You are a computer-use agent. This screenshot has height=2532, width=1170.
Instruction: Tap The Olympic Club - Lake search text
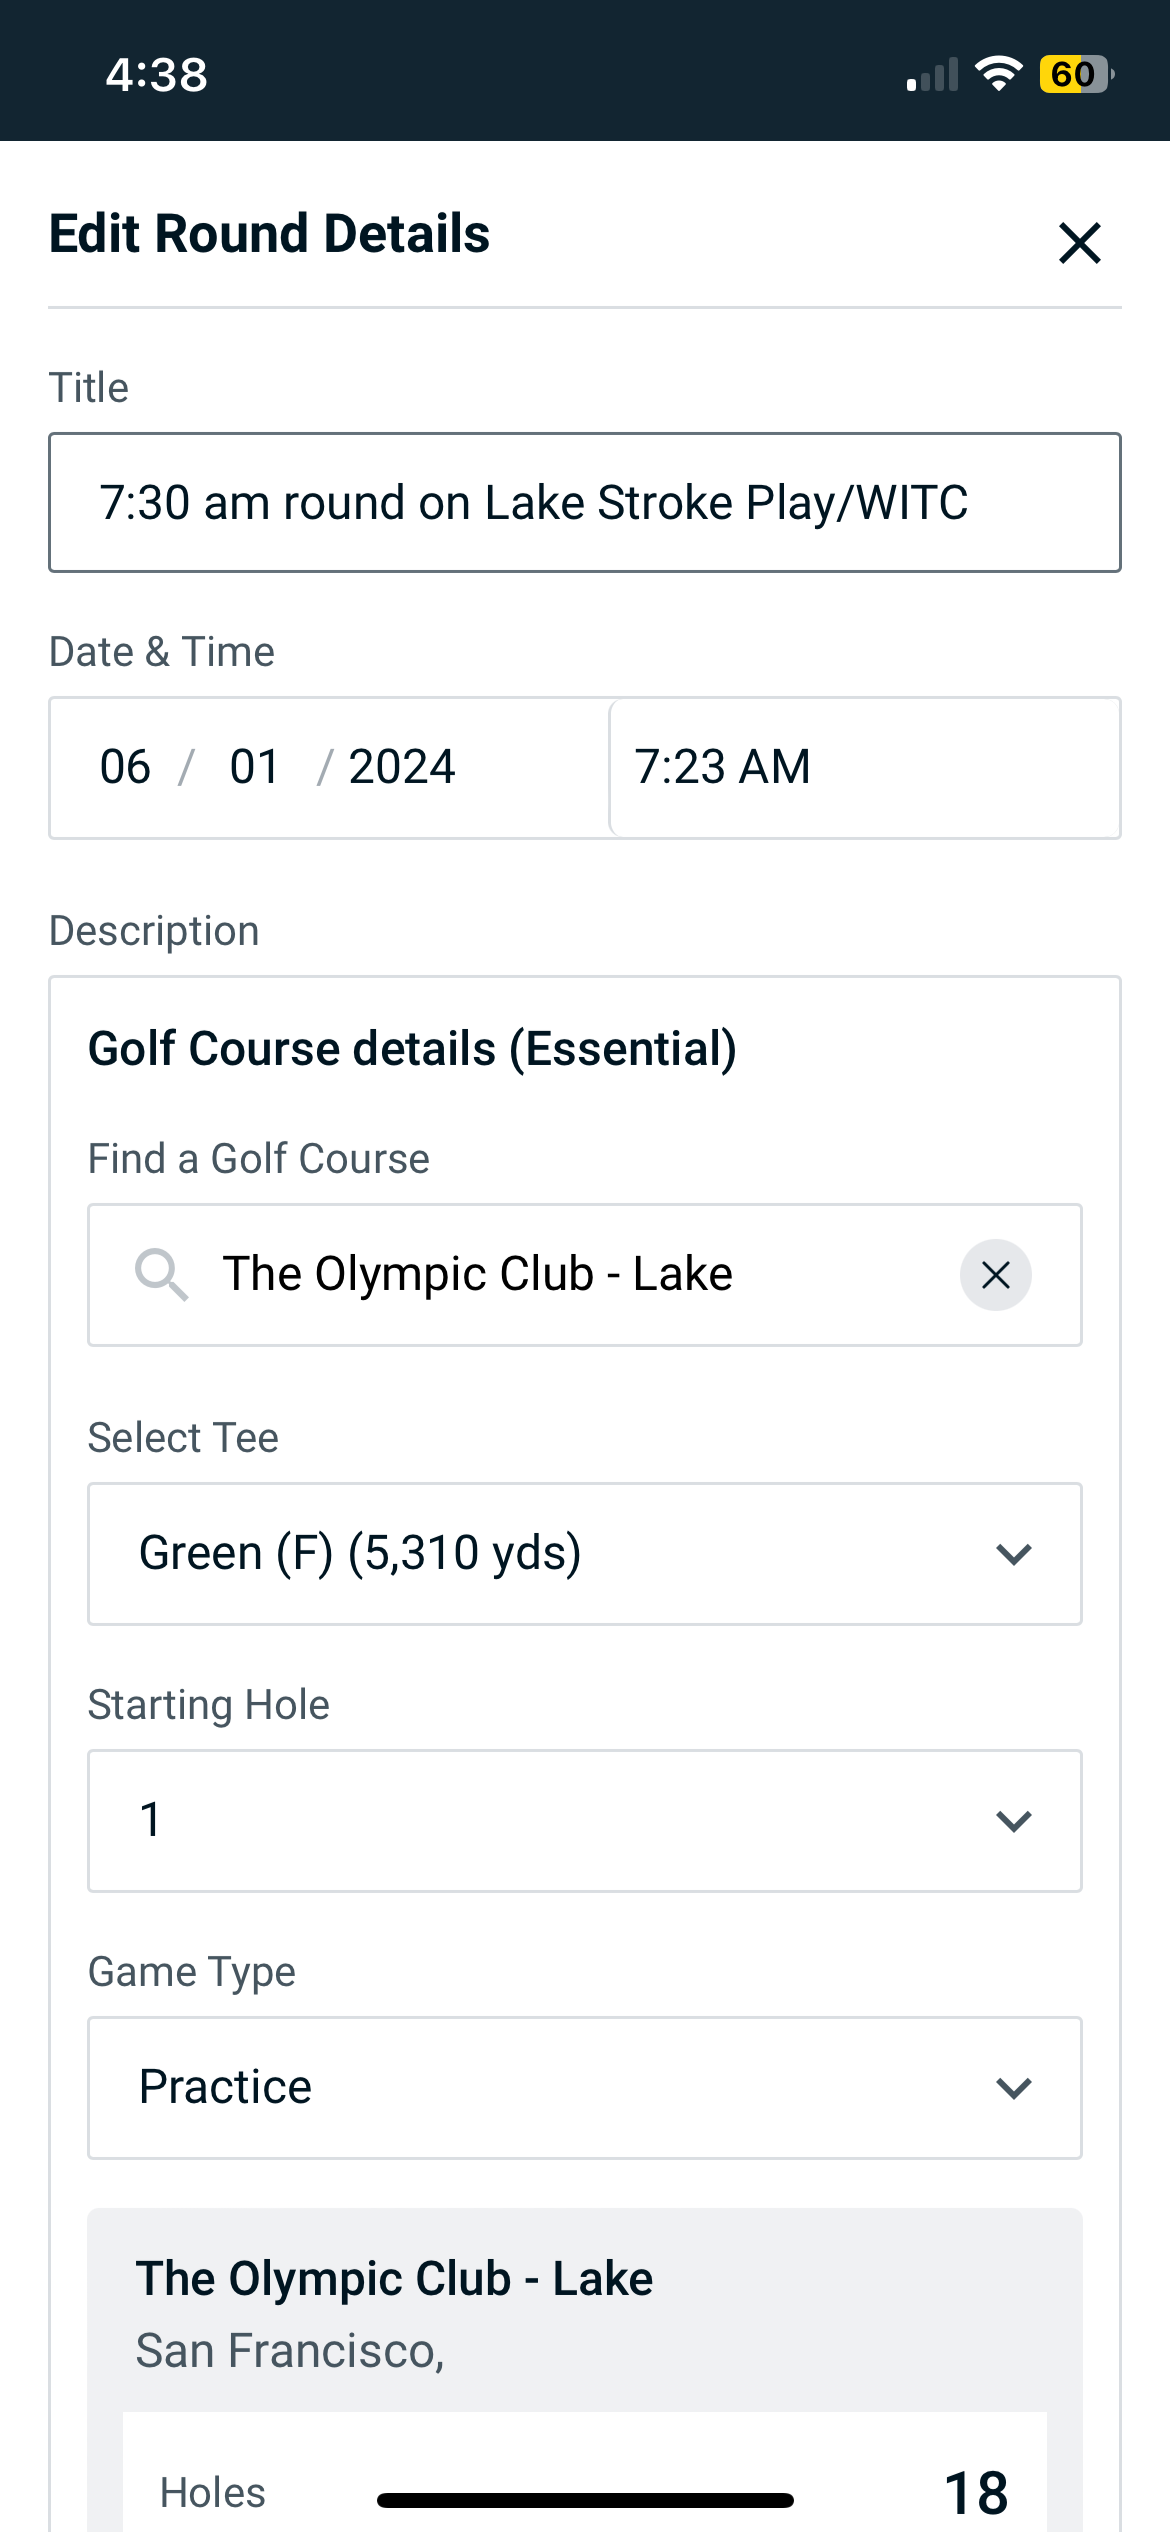478,1275
